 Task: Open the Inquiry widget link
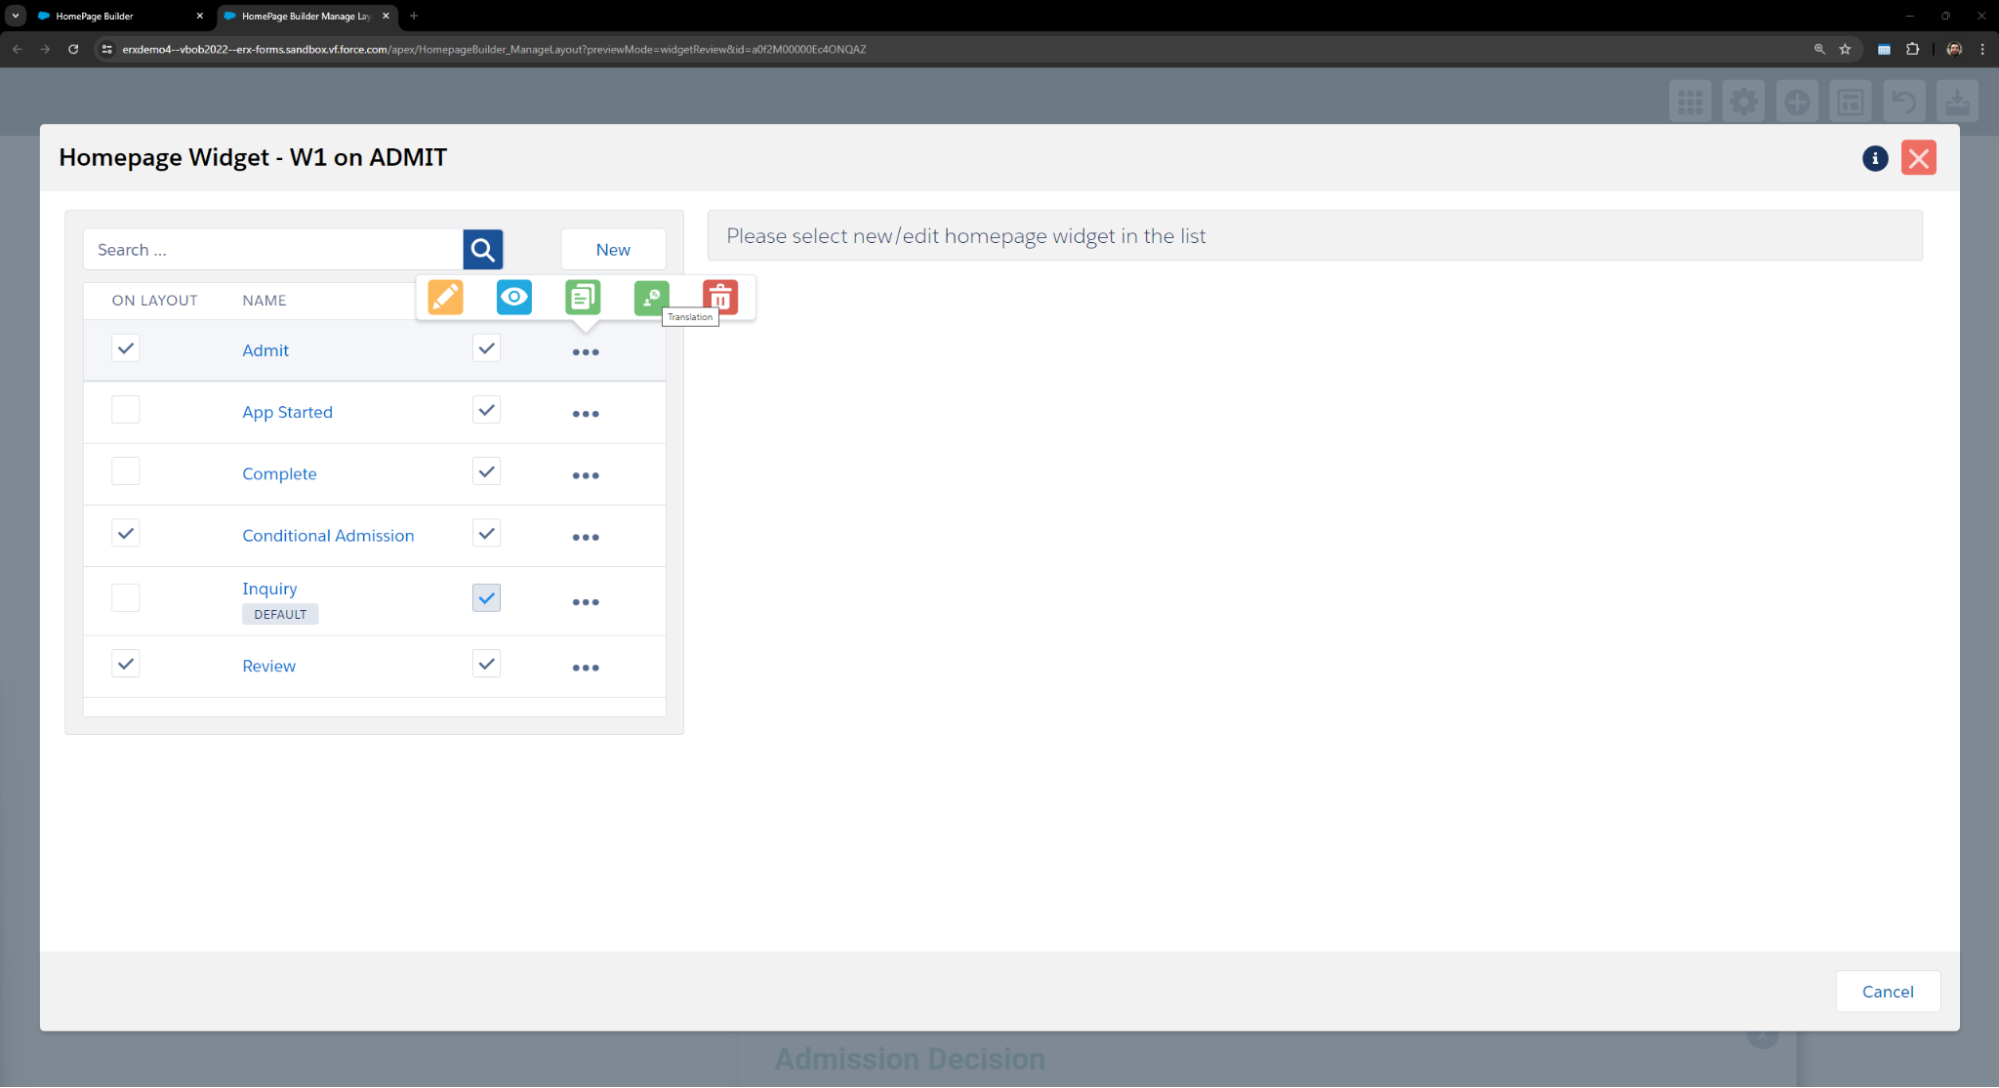coord(269,588)
